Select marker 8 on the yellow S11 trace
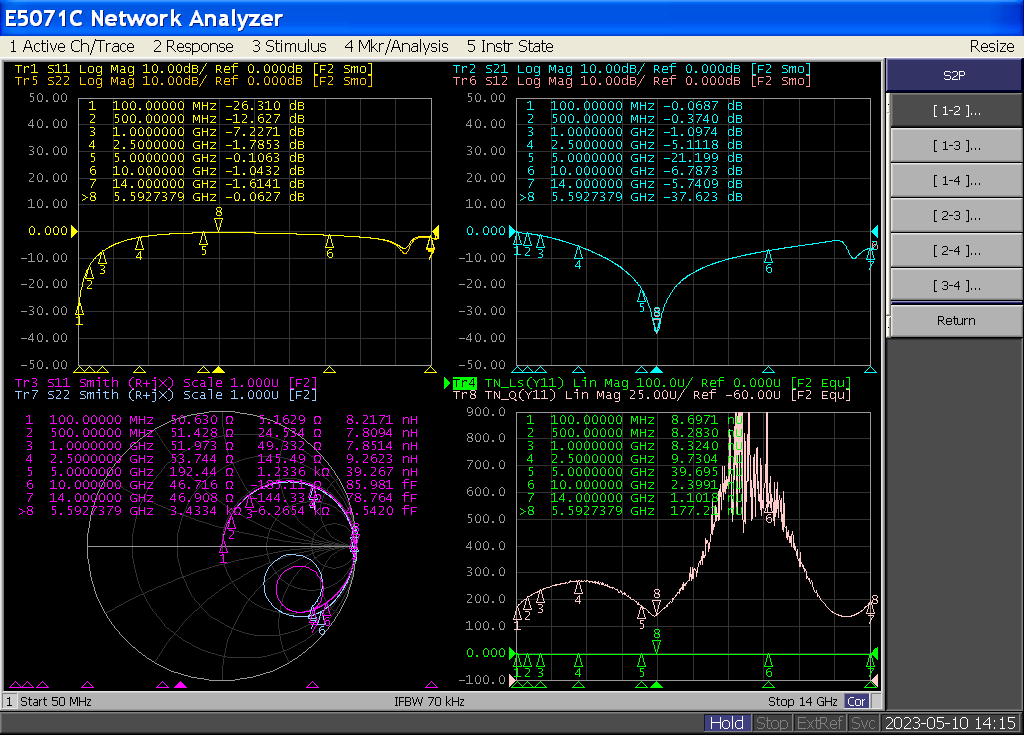1024x735 pixels. [x=218, y=221]
